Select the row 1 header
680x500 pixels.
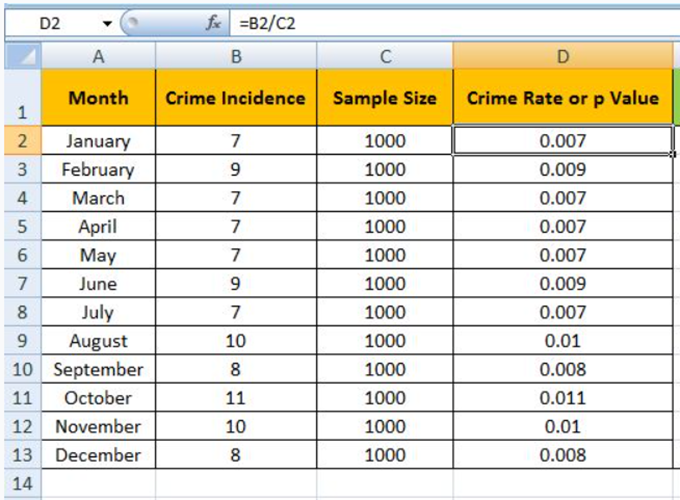tap(21, 98)
